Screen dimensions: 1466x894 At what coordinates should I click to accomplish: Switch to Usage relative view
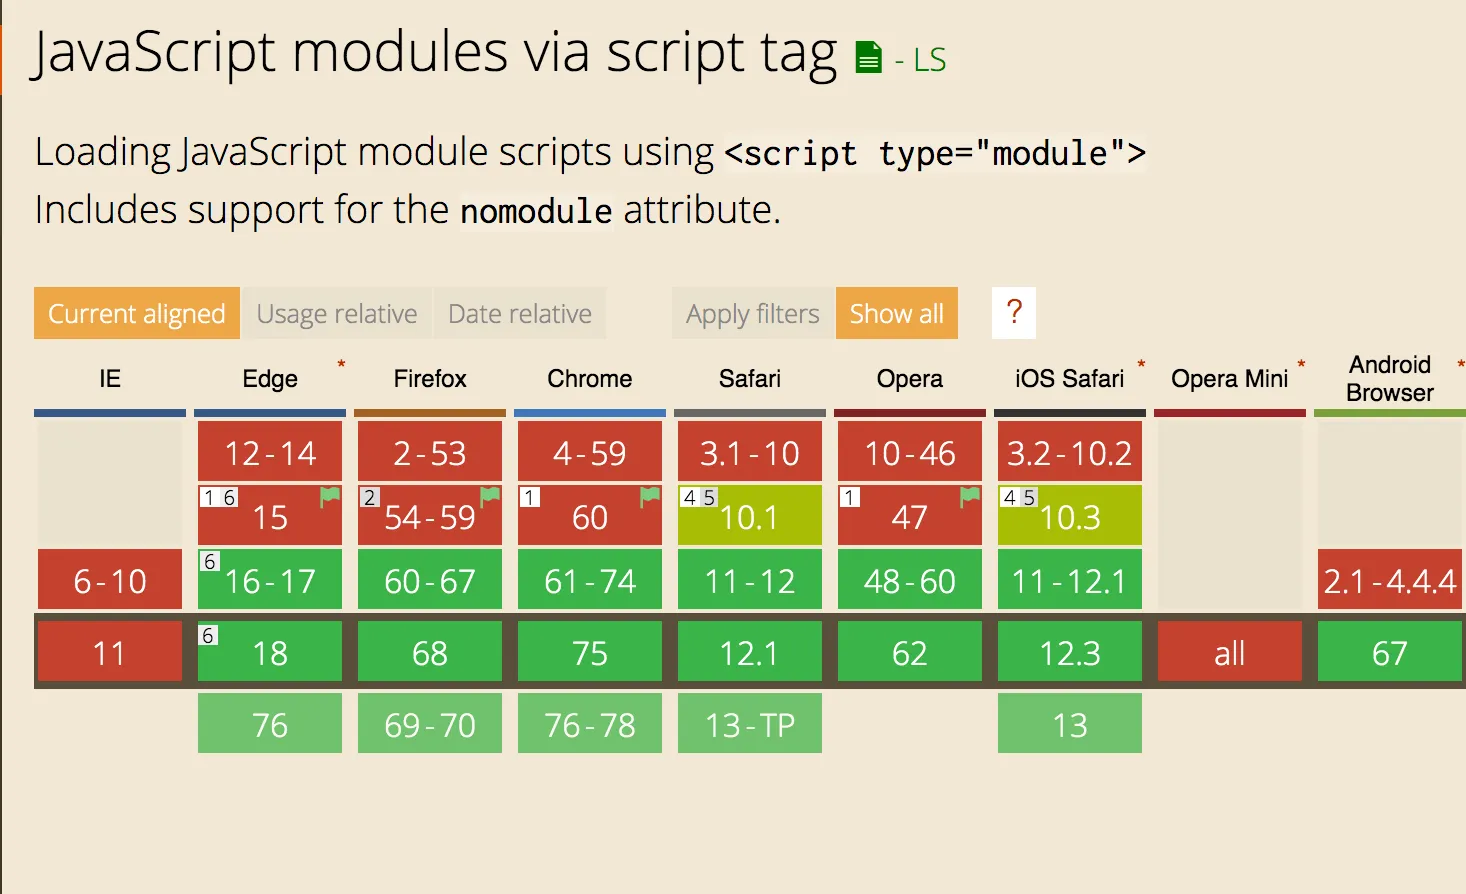click(337, 313)
